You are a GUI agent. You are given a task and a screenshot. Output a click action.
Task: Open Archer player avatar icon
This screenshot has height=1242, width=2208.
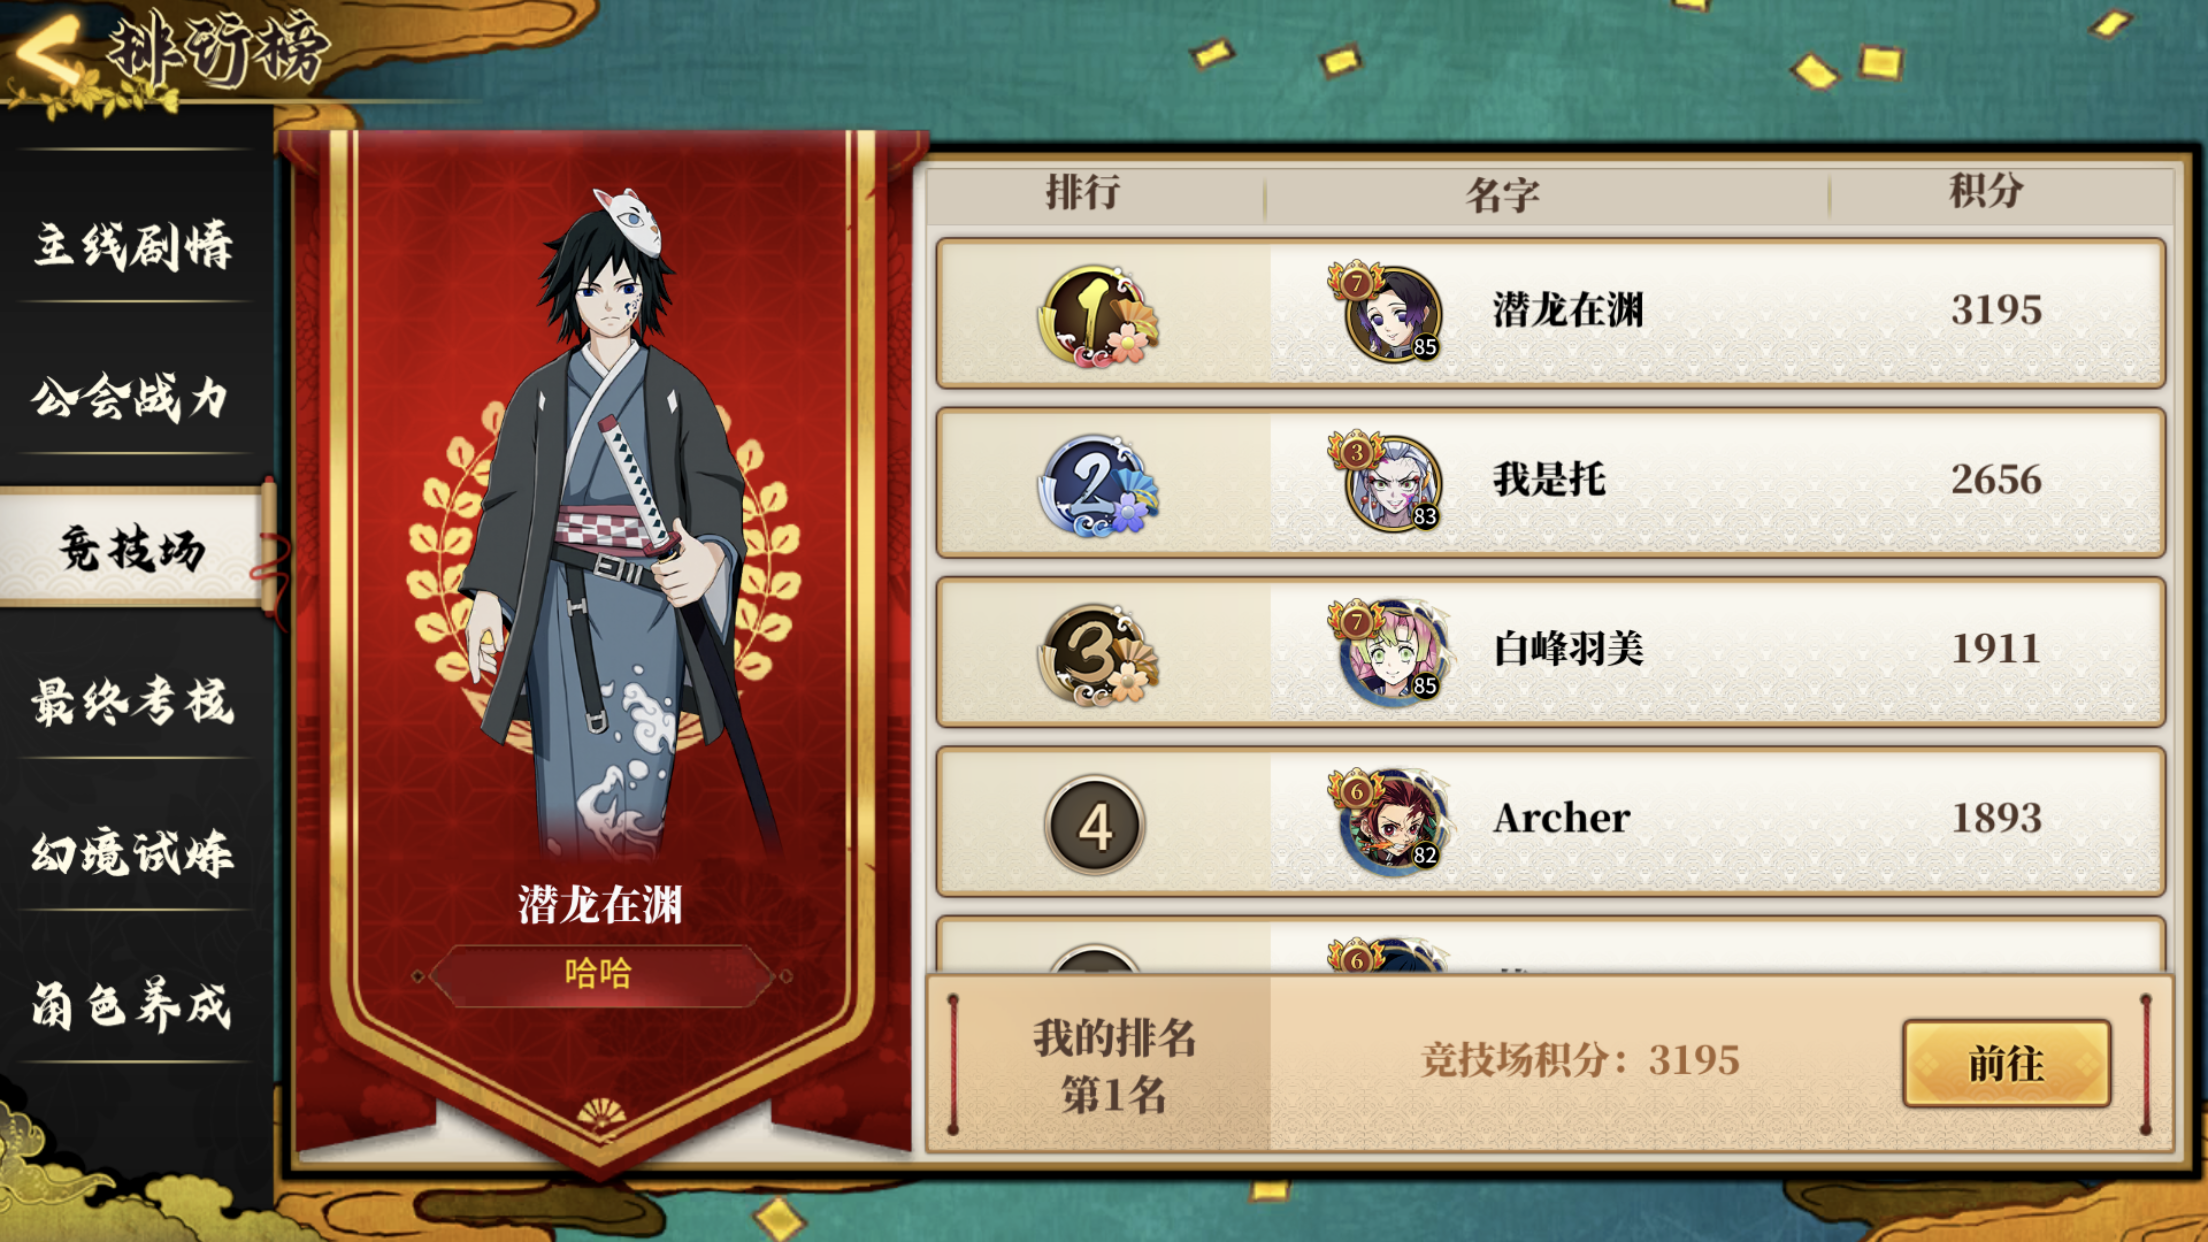click(1390, 821)
